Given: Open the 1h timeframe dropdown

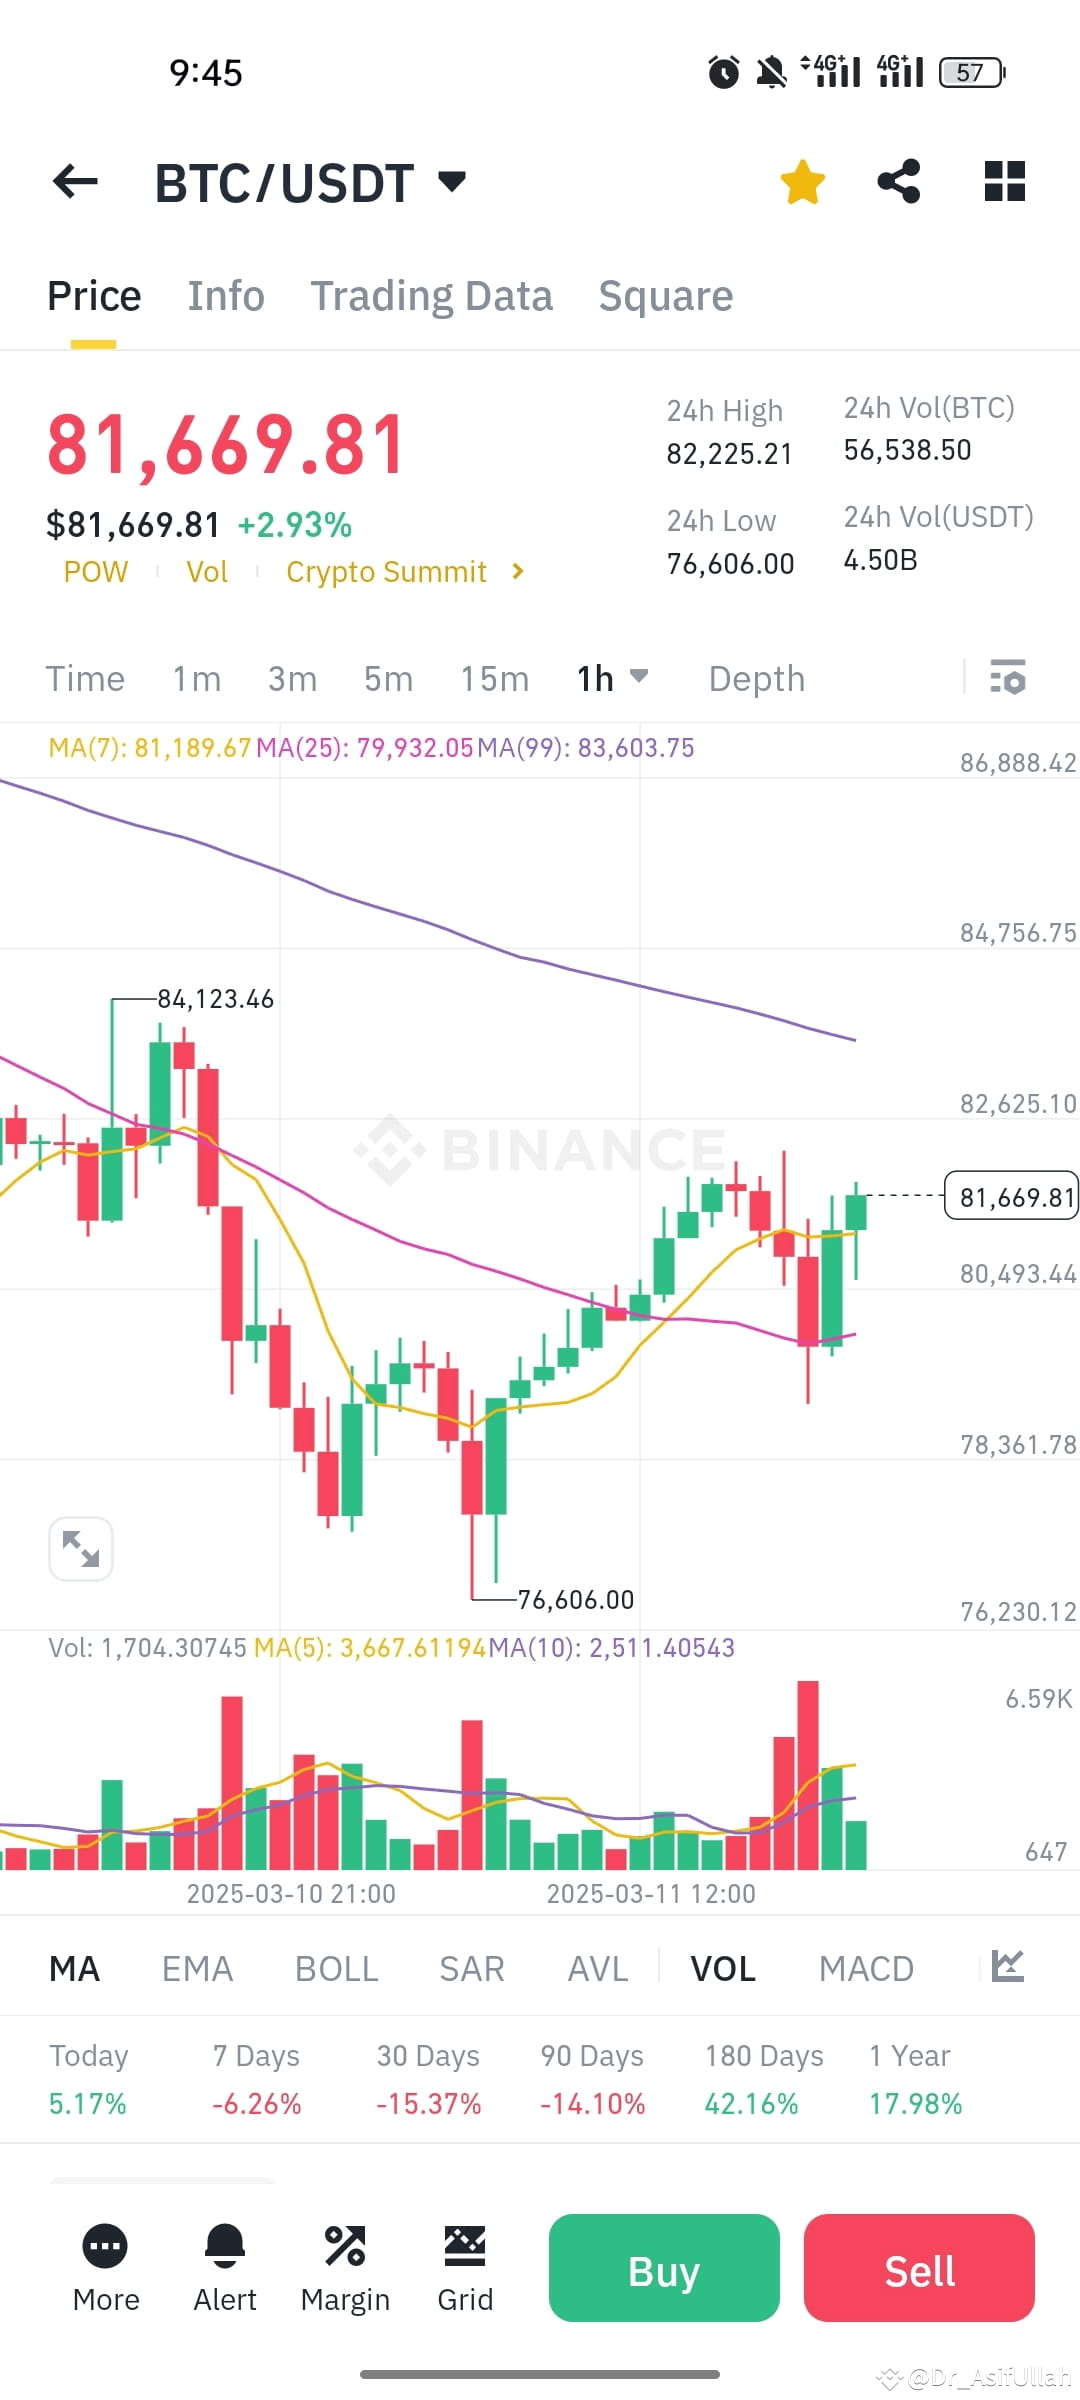Looking at the screenshot, I should 612,678.
